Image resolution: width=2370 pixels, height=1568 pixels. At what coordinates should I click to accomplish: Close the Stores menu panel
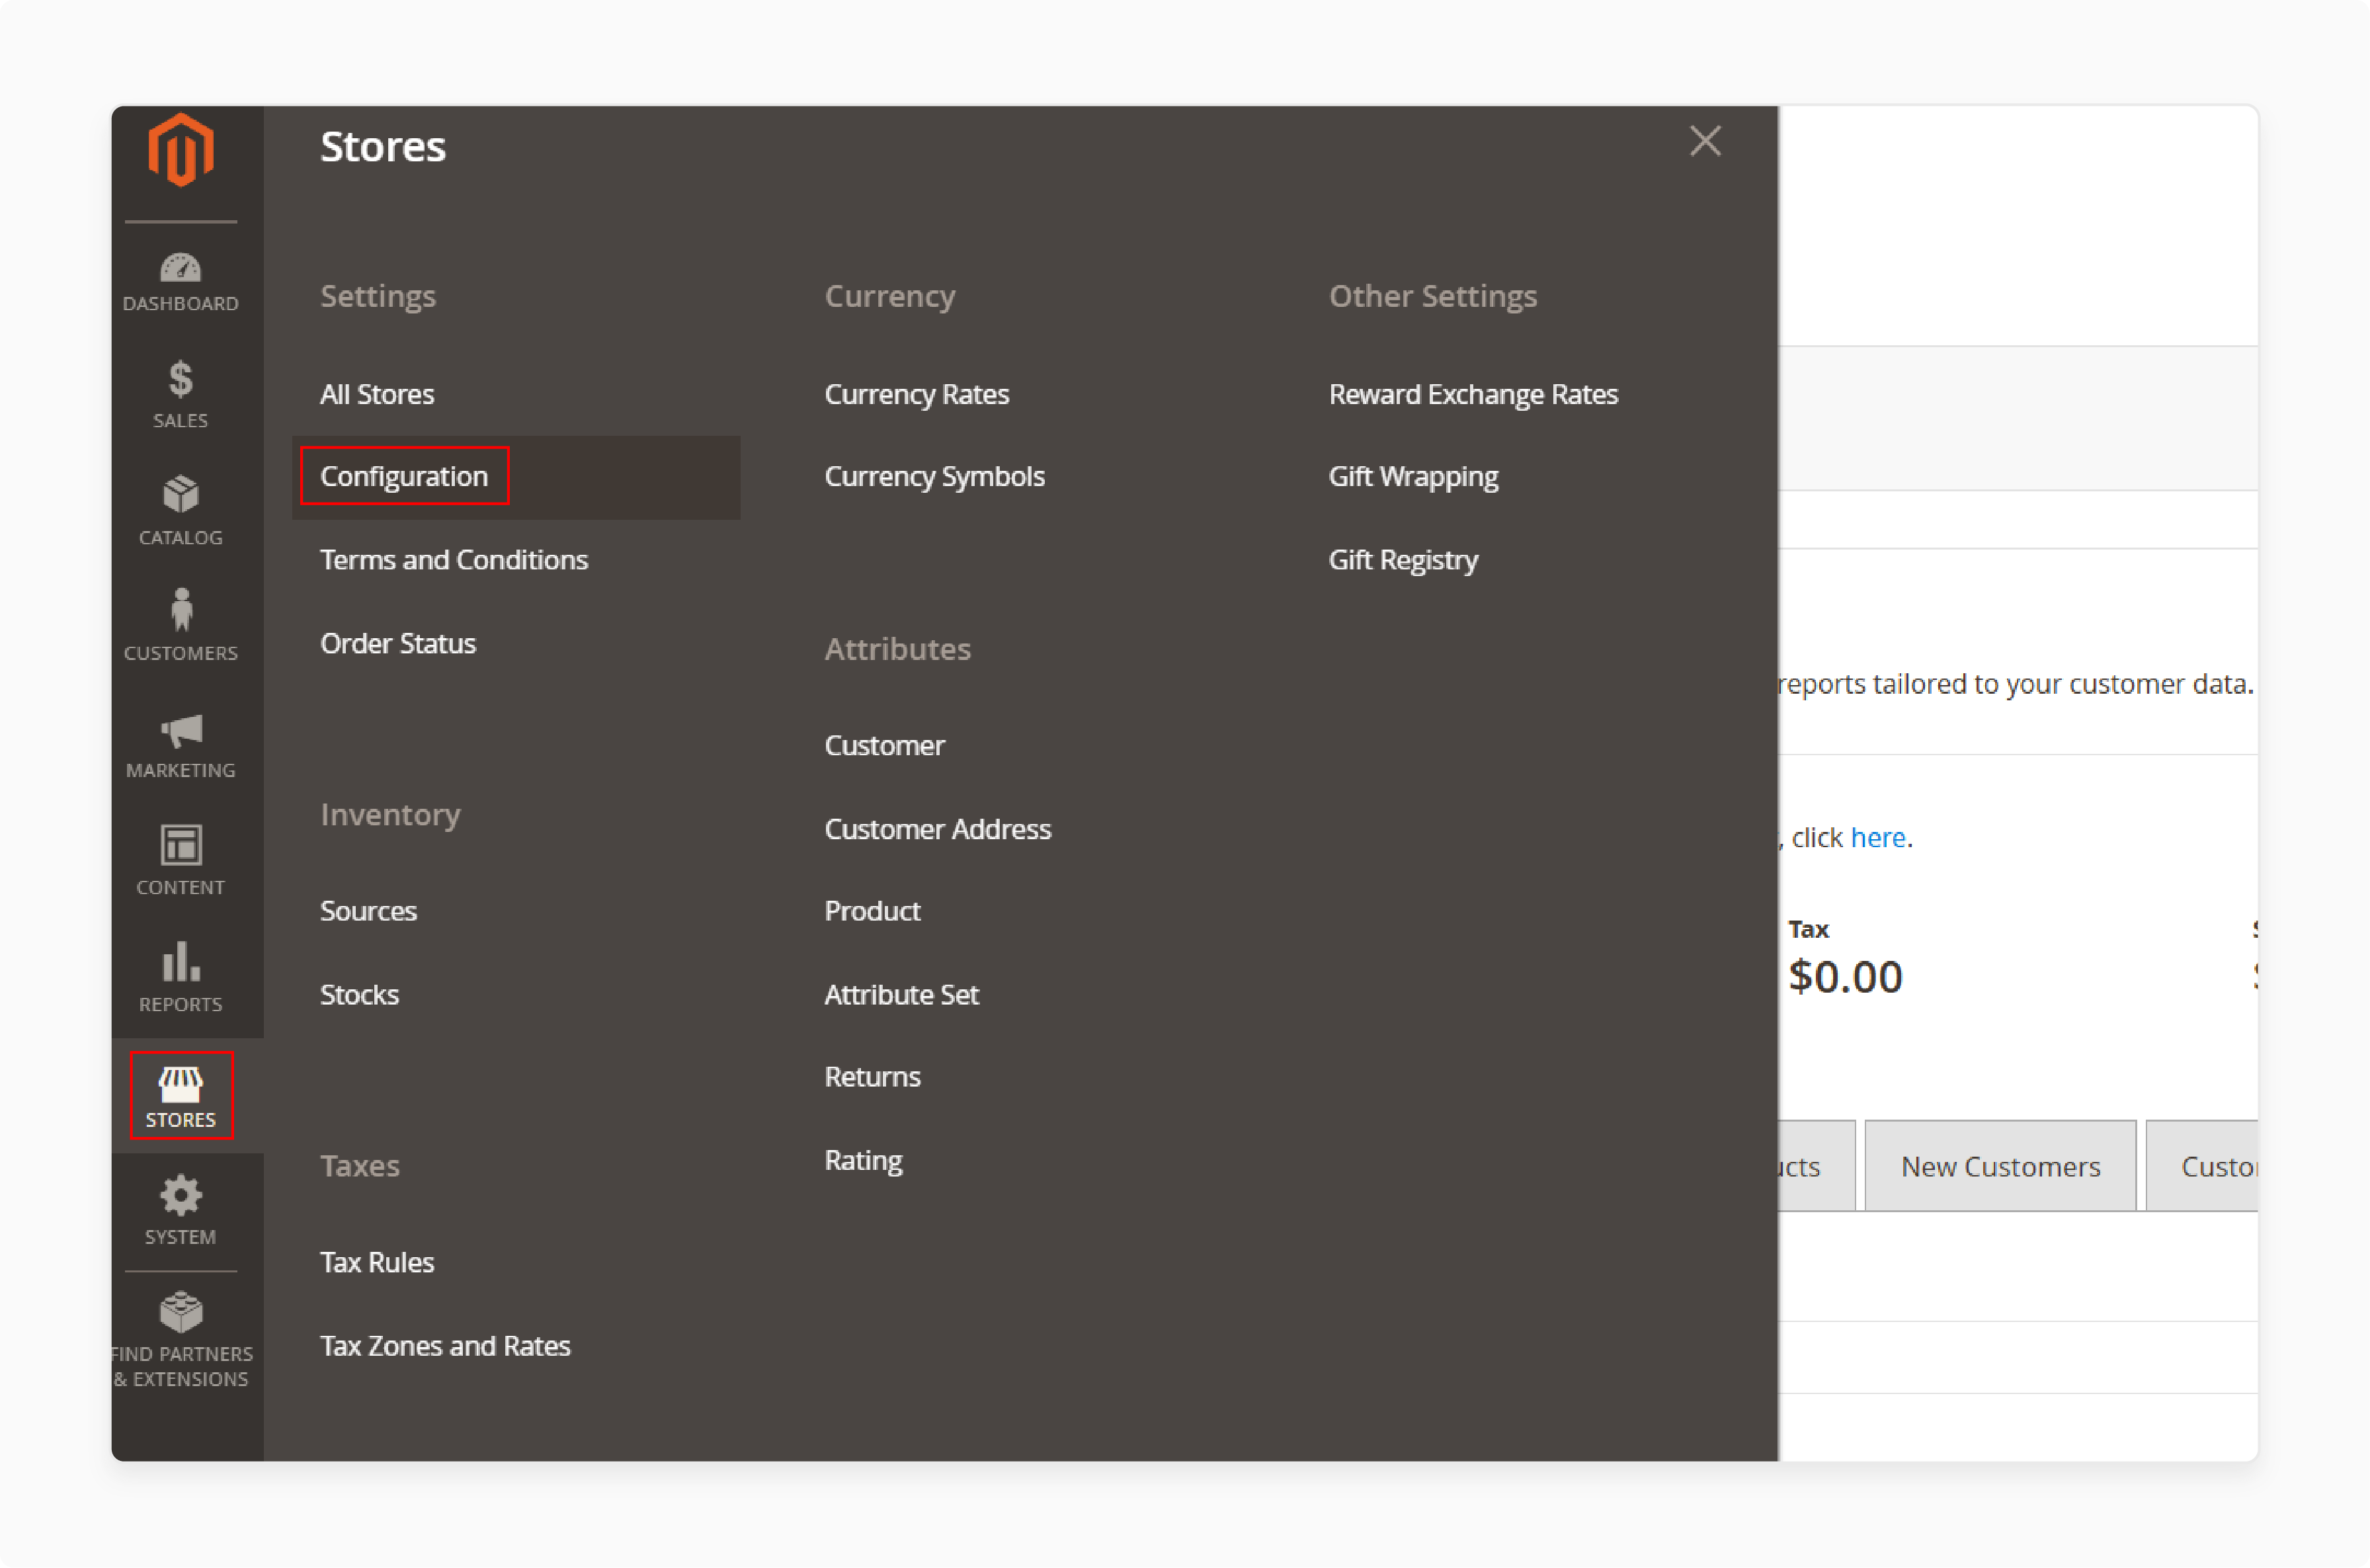(1705, 141)
